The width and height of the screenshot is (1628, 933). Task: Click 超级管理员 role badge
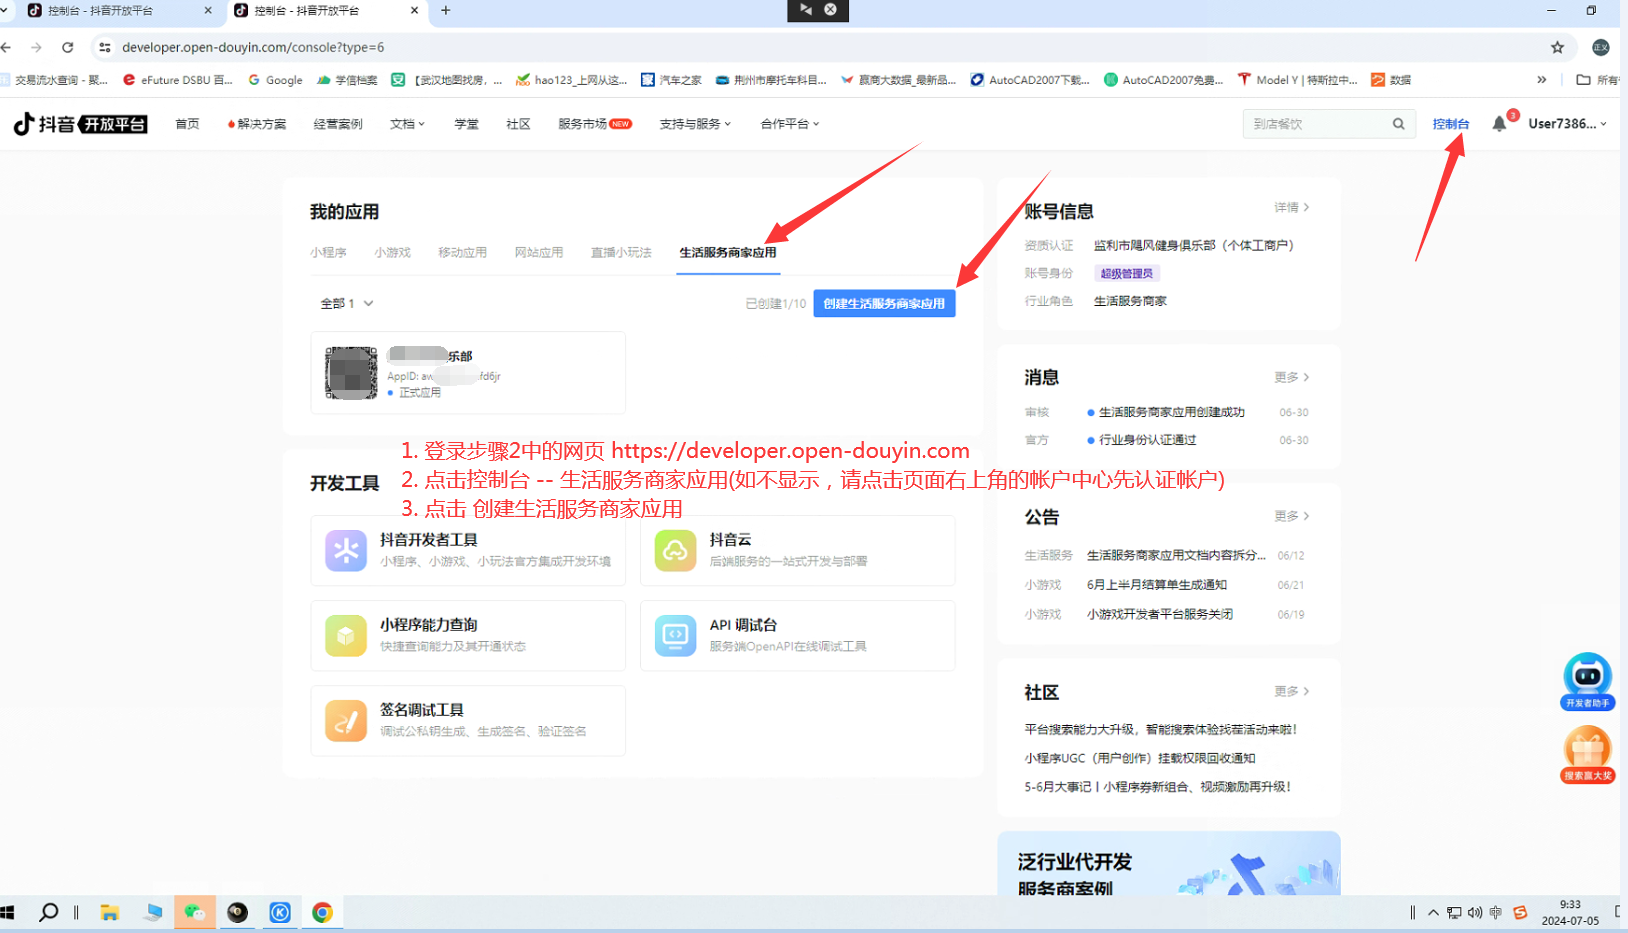[1127, 273]
